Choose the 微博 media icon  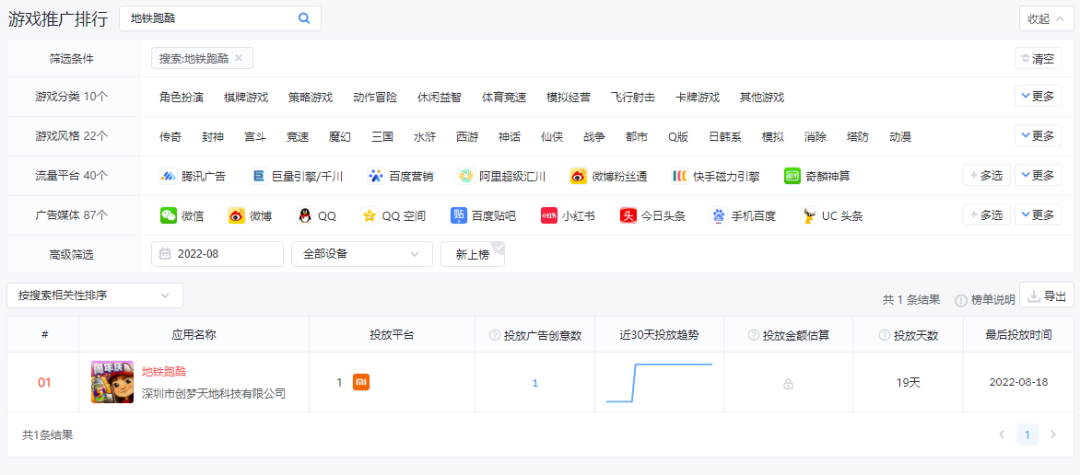point(236,216)
